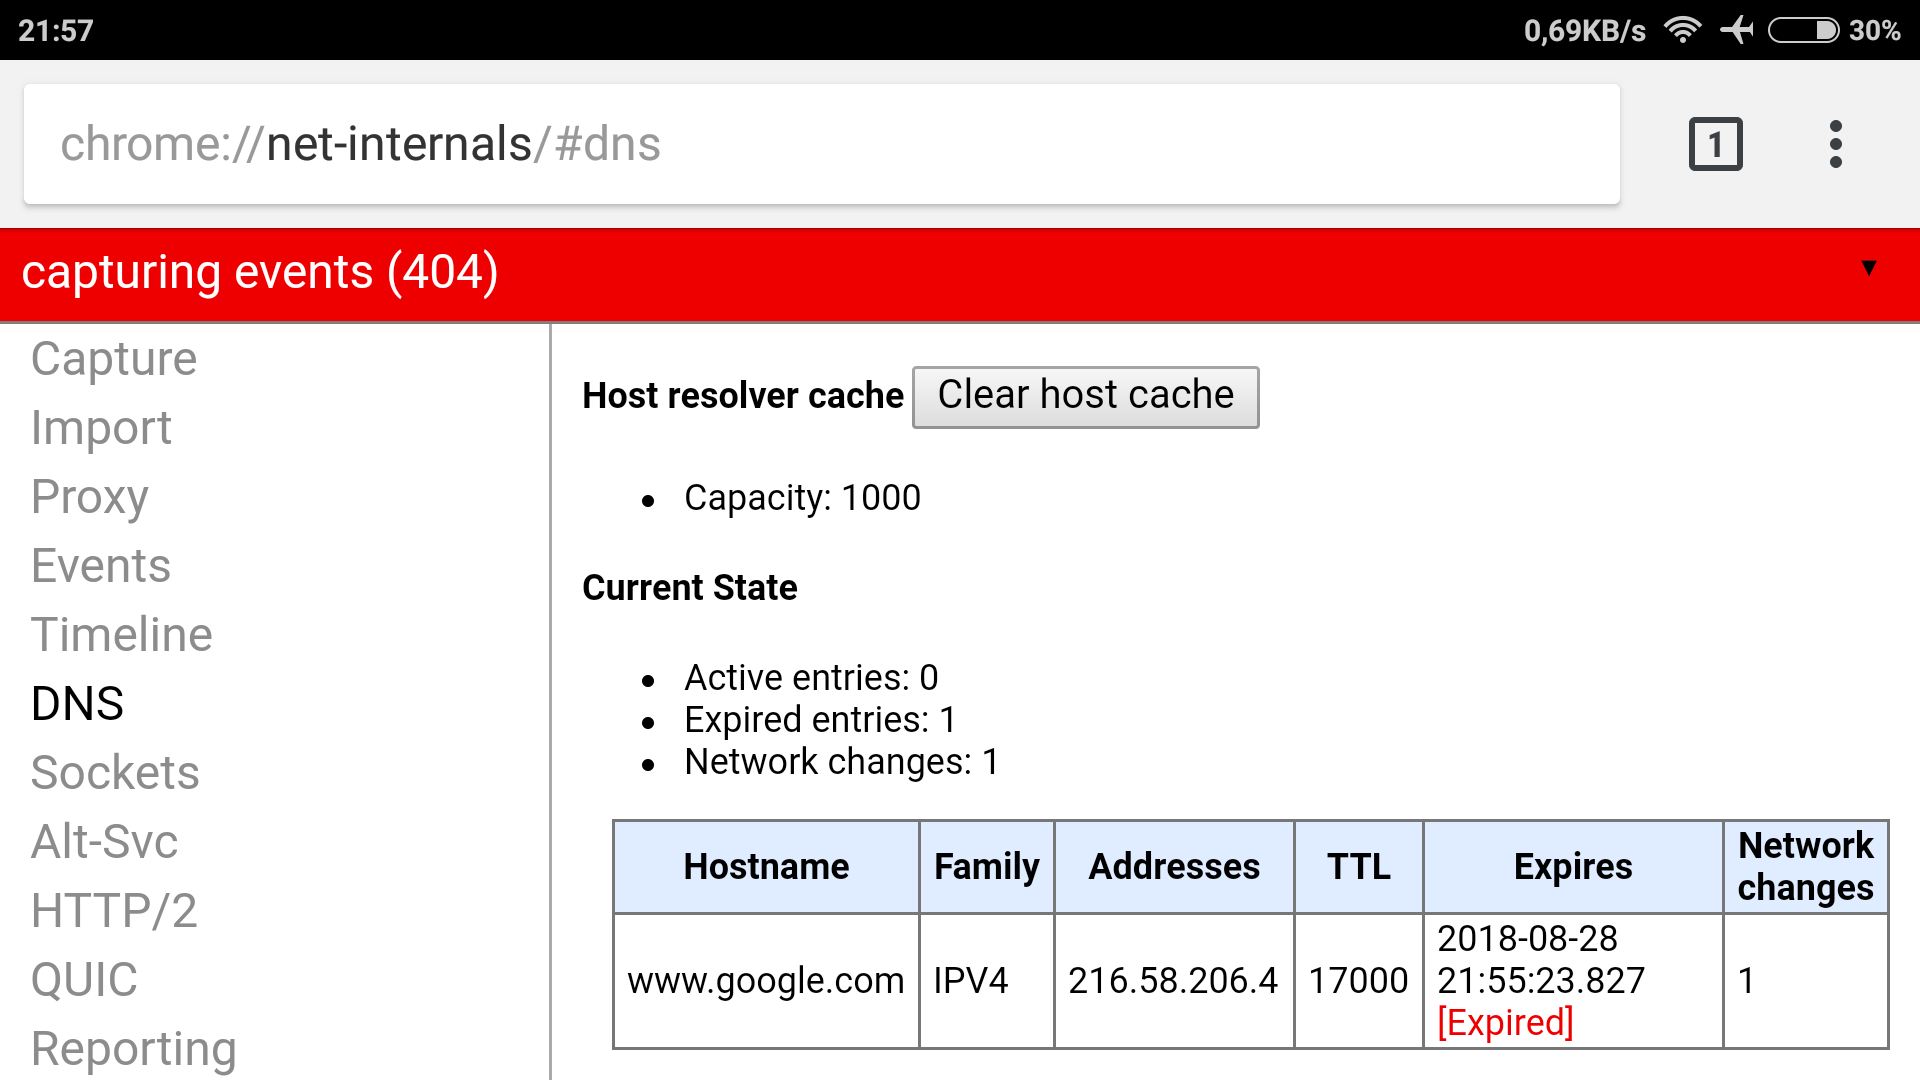Click the Expired entries: 1 line

820,720
